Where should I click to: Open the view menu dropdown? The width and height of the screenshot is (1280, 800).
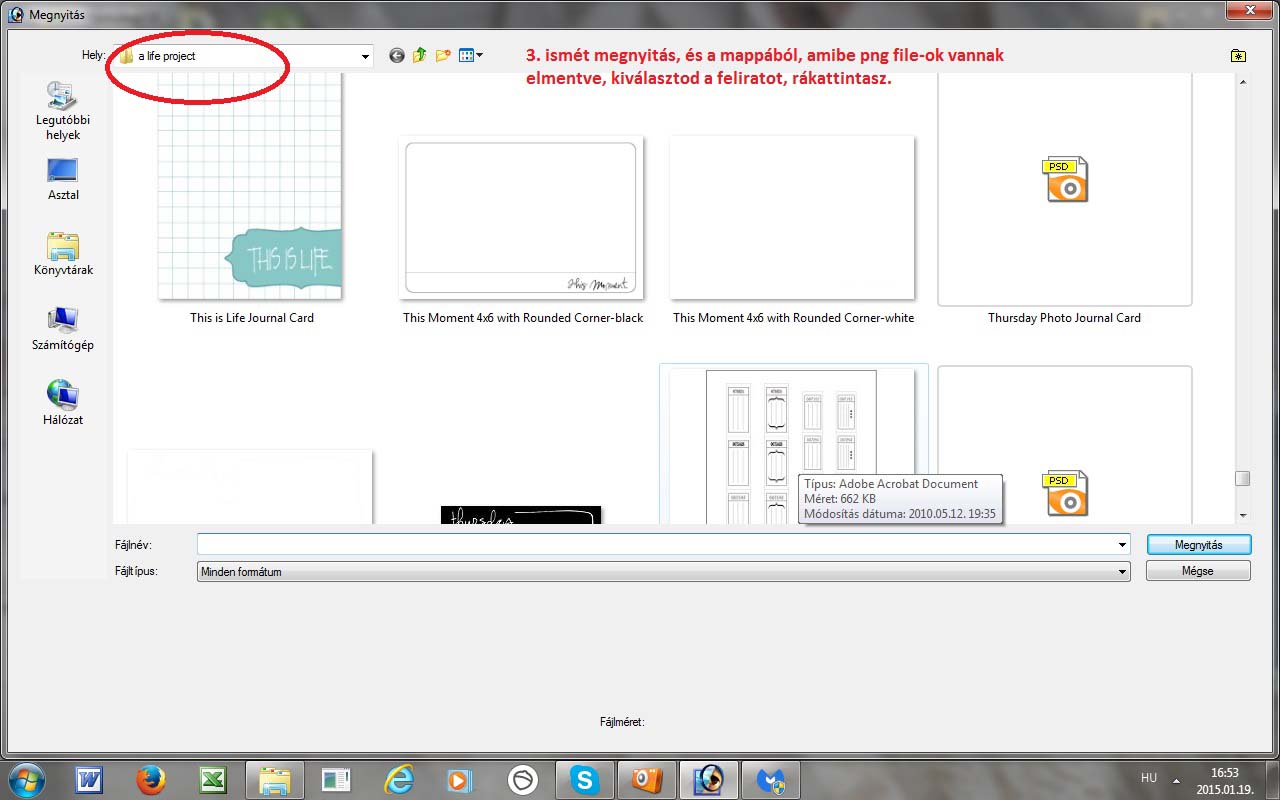point(471,56)
